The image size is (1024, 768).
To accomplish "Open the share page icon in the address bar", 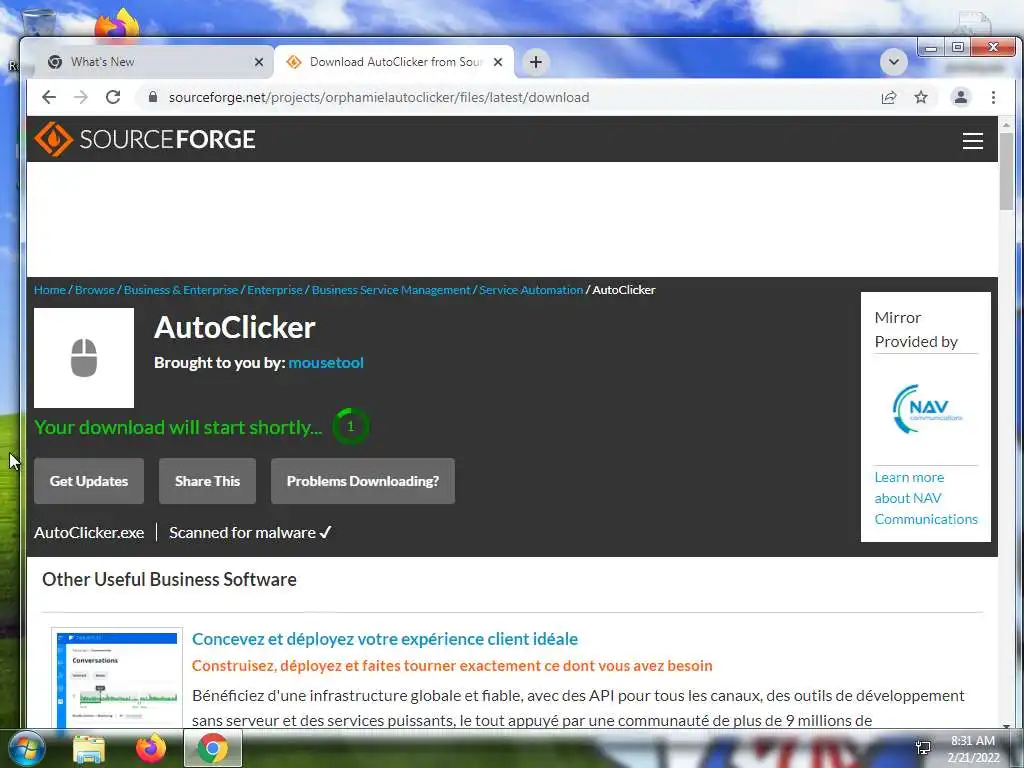I will pyautogui.click(x=889, y=97).
